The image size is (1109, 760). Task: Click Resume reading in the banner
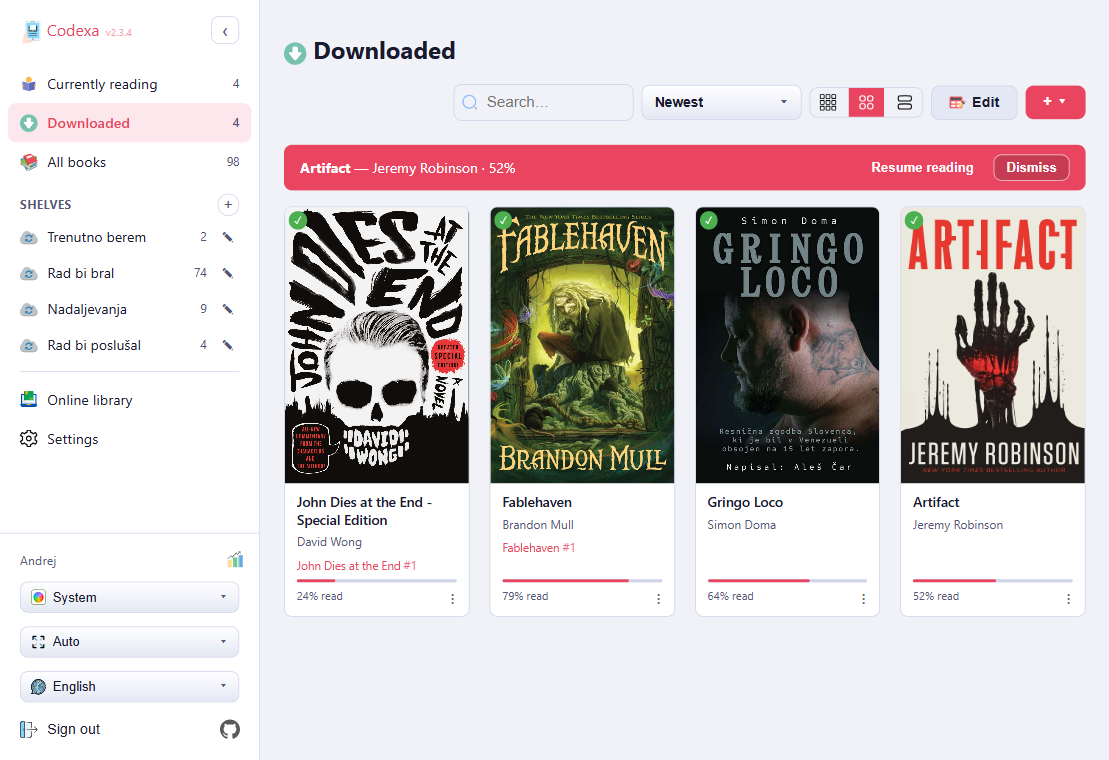922,168
